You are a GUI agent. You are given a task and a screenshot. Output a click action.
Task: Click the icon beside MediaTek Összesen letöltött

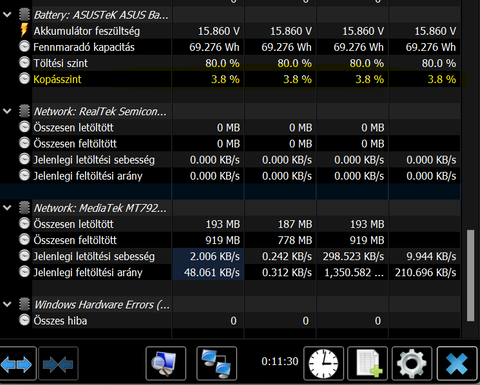tap(24, 224)
